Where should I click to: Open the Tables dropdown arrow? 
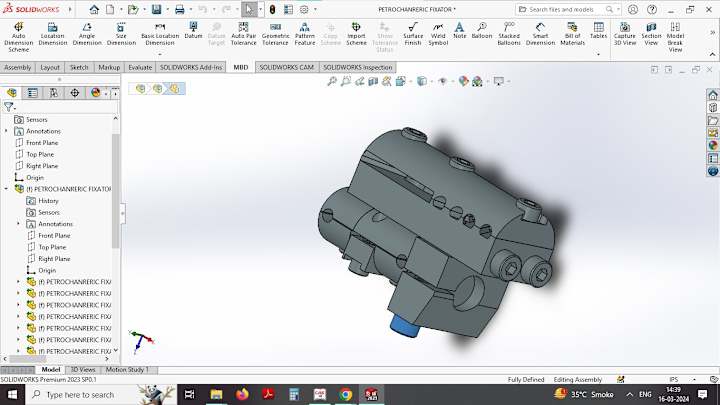tap(598, 54)
